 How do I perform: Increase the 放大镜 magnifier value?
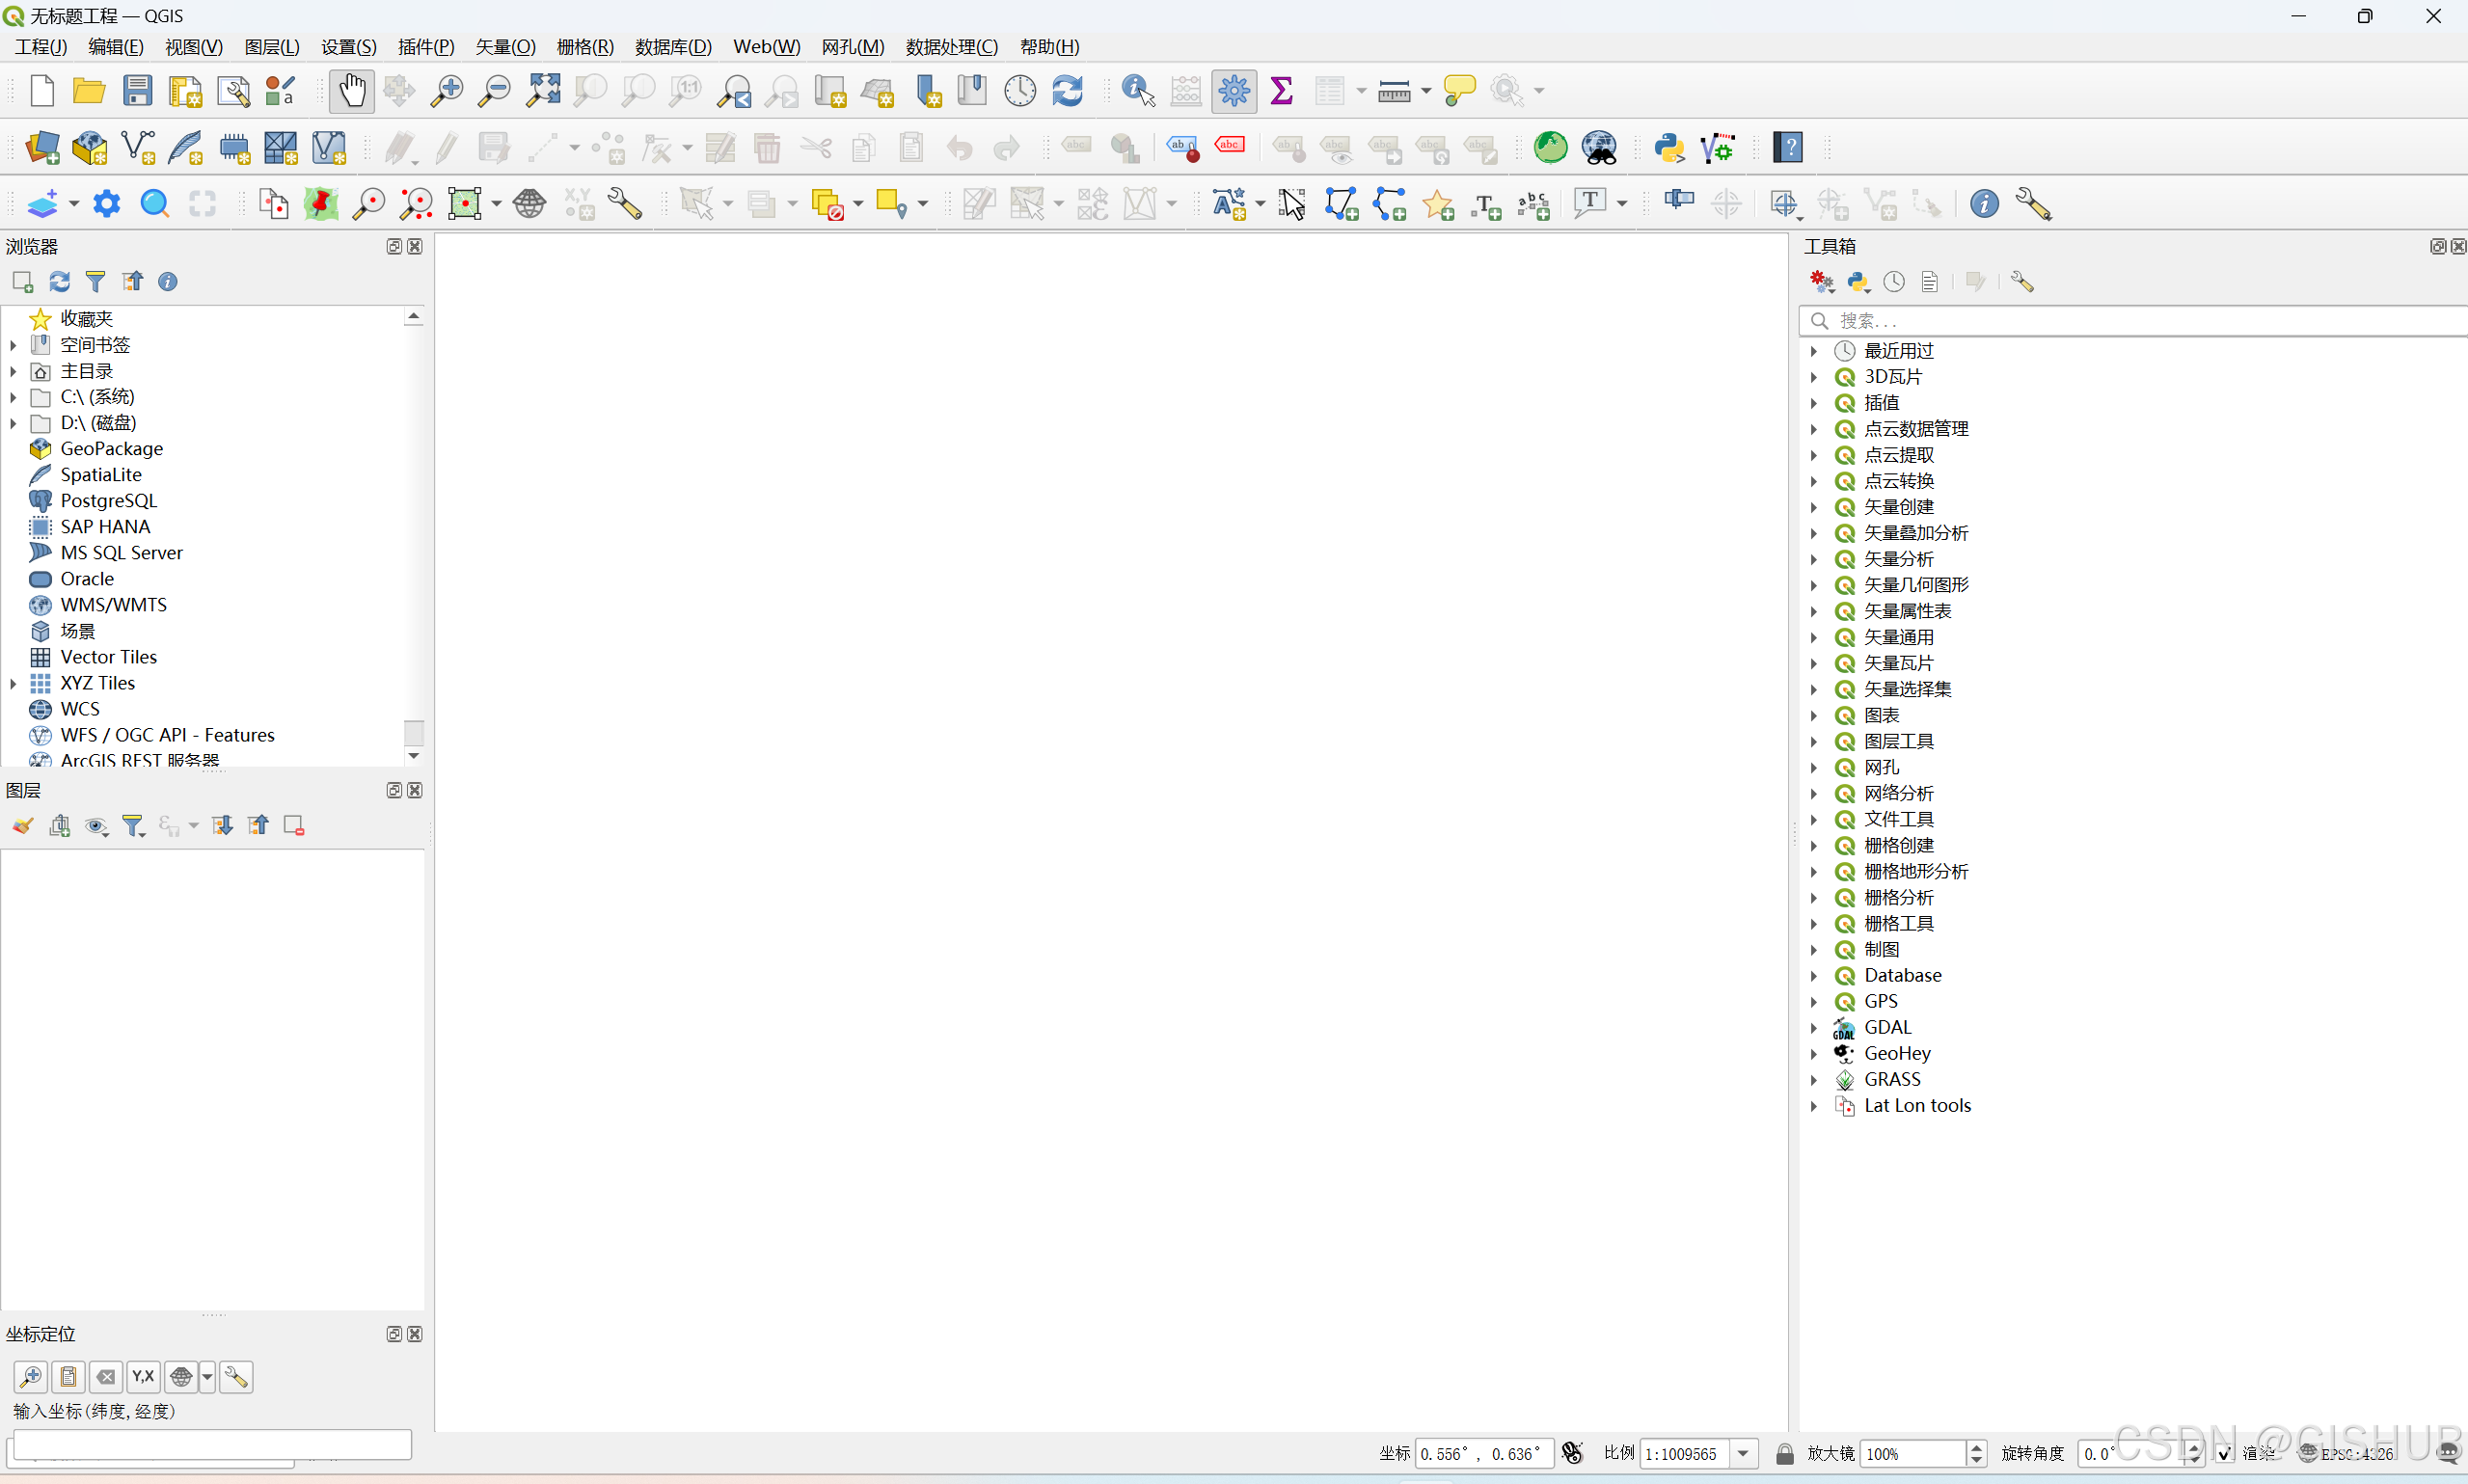(x=1976, y=1447)
